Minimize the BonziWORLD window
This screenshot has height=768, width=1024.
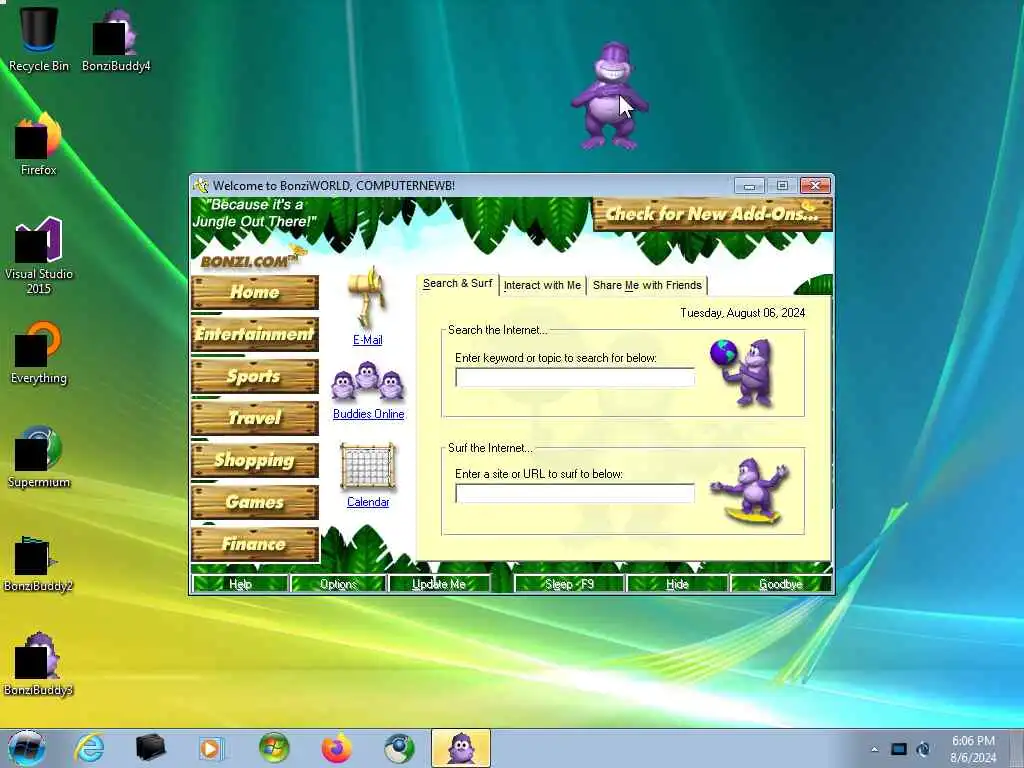749,186
